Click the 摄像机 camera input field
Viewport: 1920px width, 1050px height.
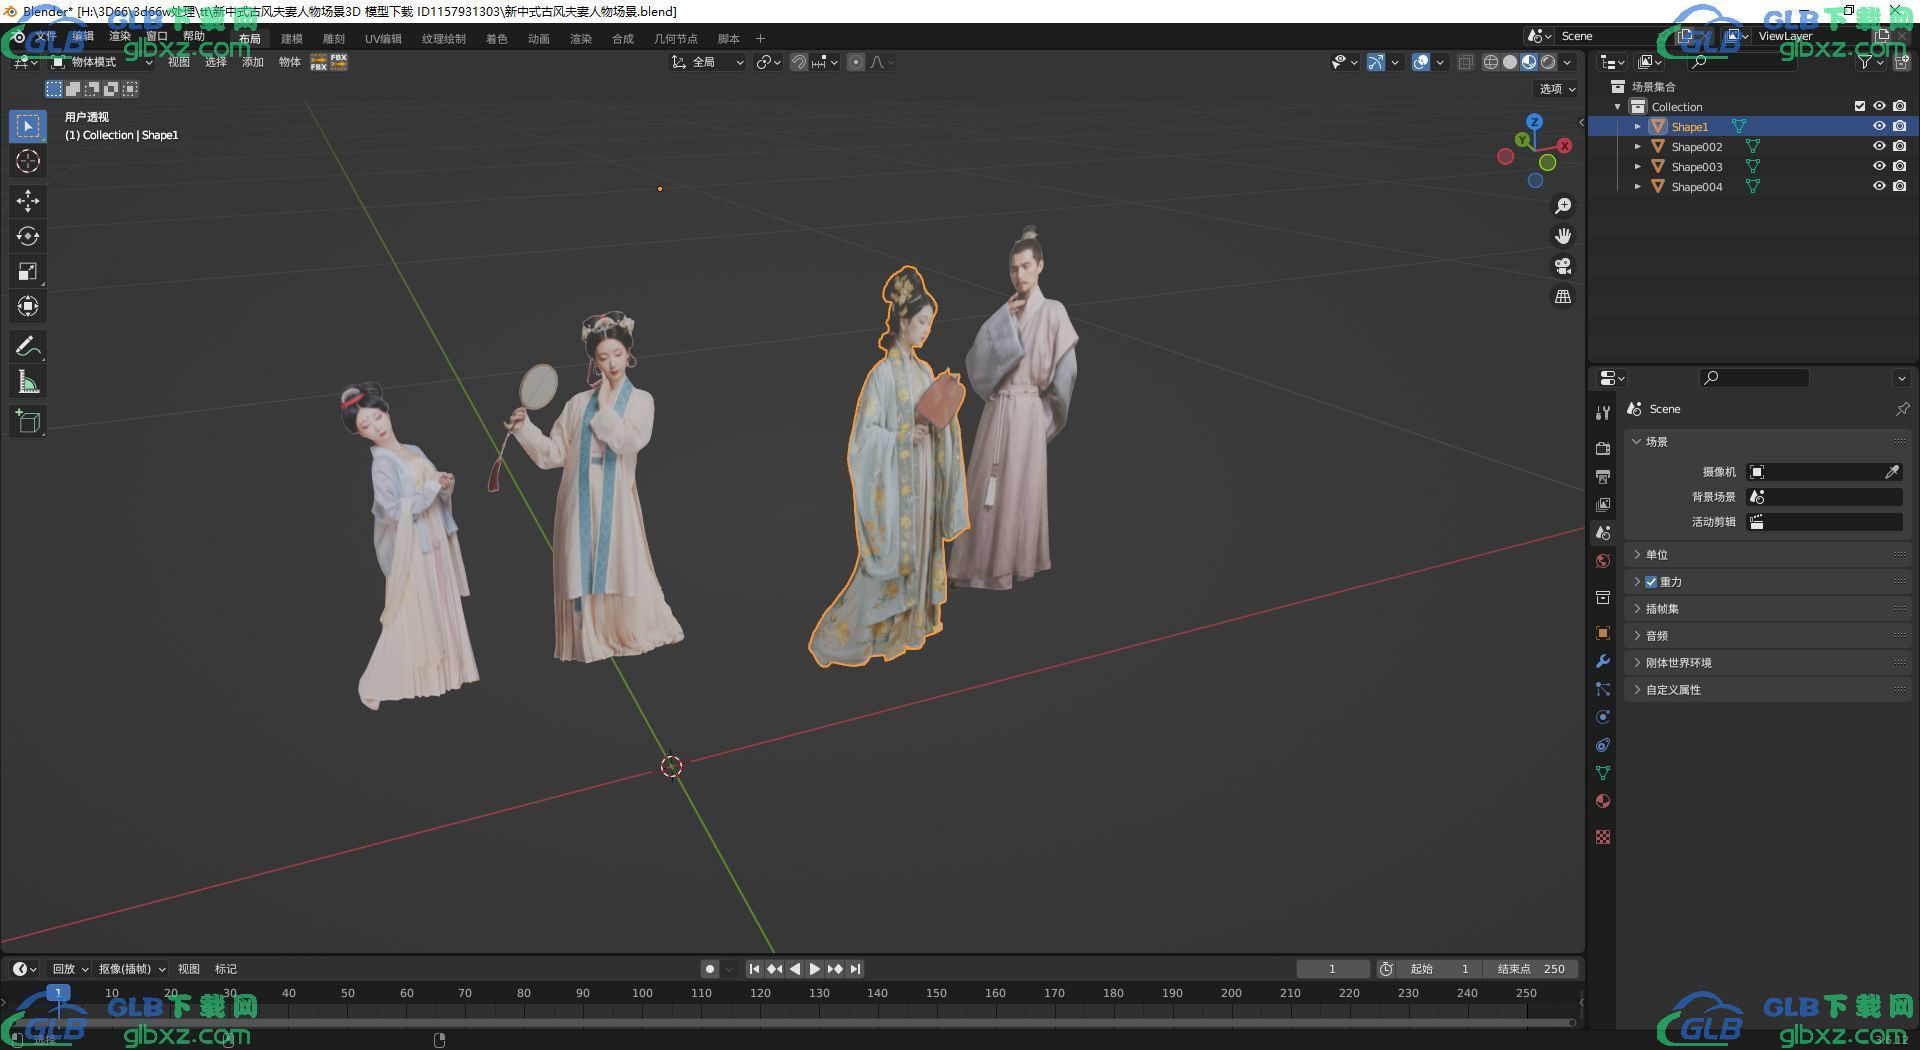coord(1825,472)
